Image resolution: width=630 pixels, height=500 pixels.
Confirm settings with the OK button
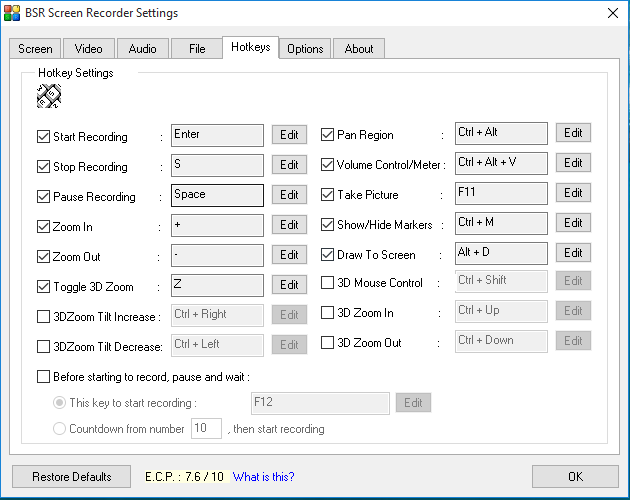point(575,477)
